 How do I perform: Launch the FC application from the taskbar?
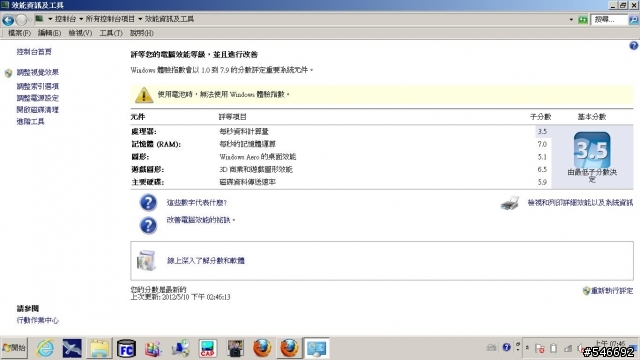coord(126,349)
